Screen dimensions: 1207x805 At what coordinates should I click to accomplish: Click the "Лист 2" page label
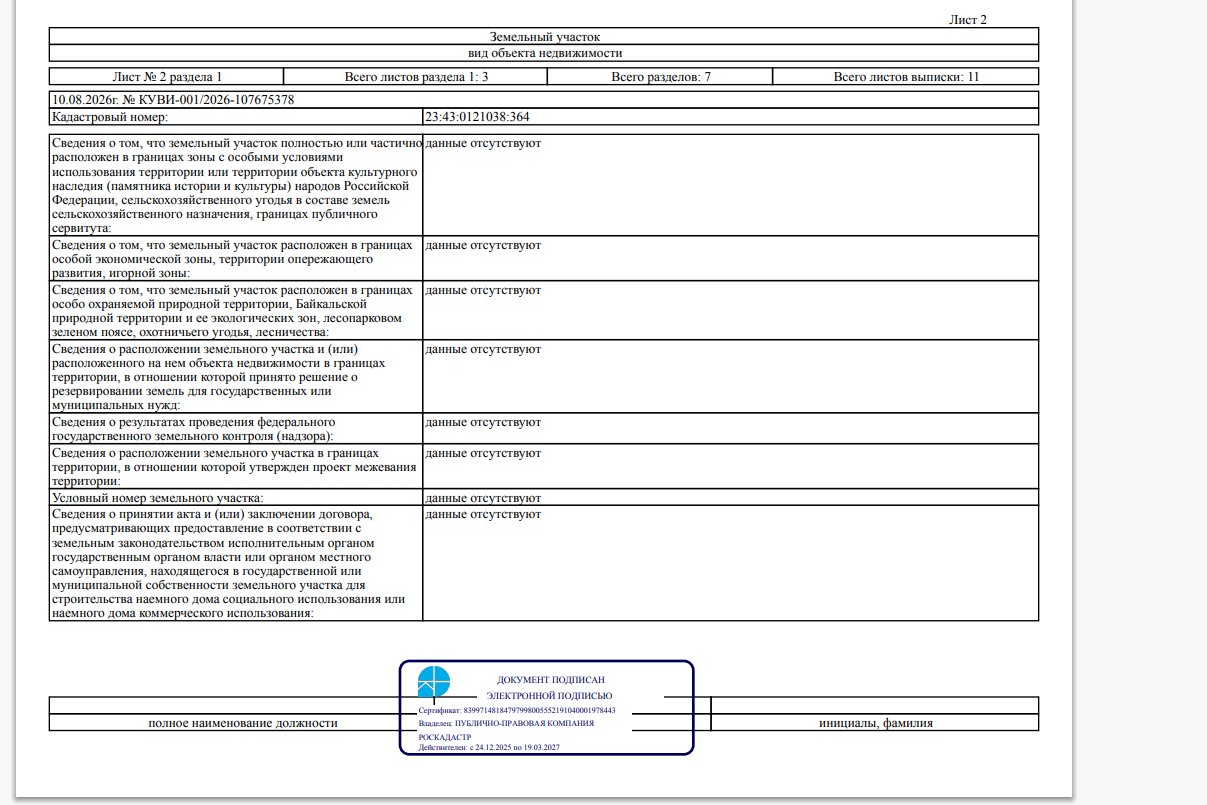[967, 20]
